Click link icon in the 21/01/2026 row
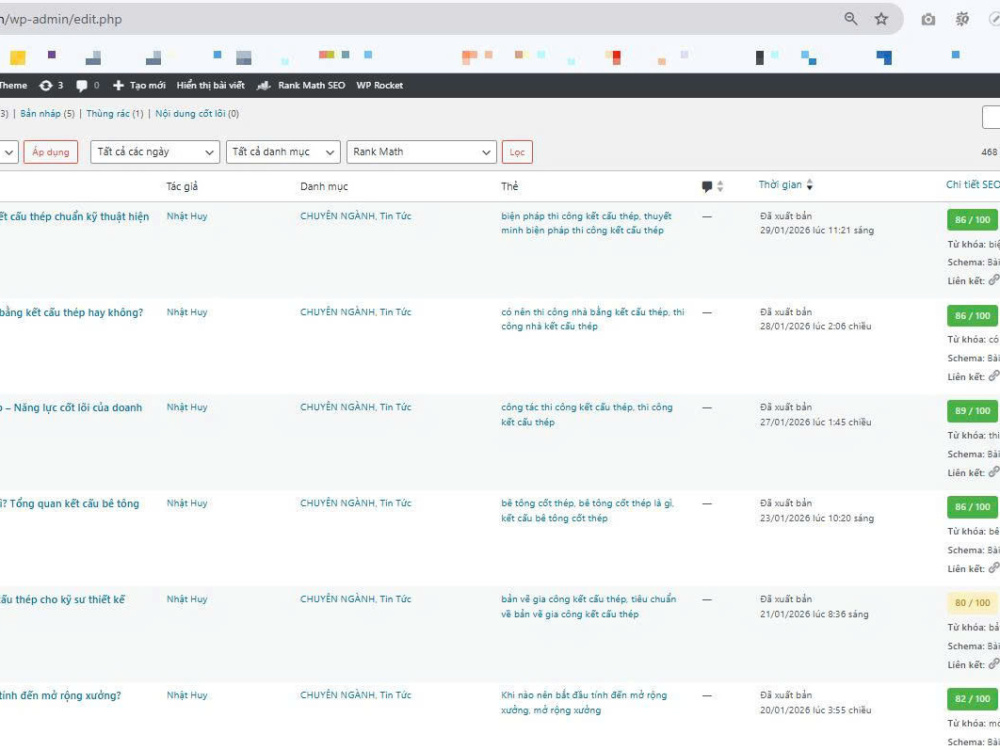This screenshot has height=750, width=1000. pos(994,664)
